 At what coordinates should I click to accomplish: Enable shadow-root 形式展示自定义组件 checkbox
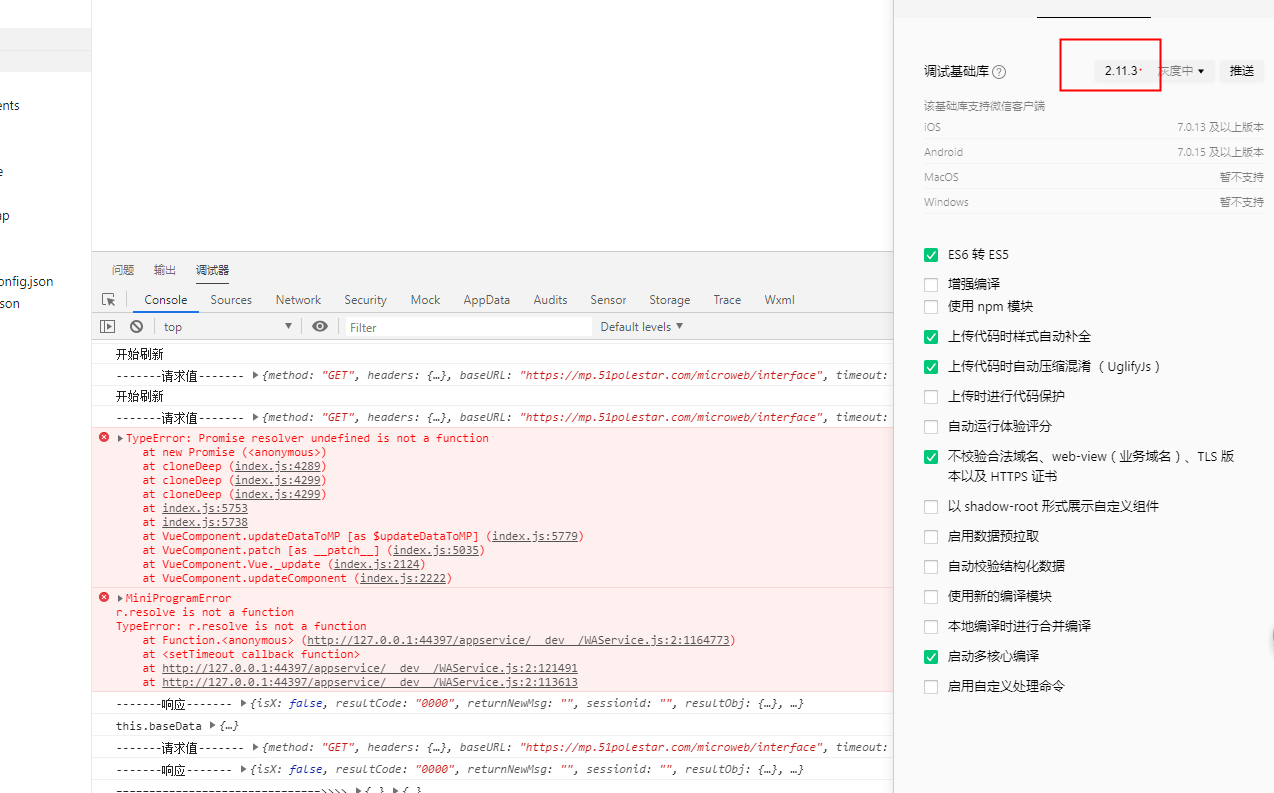click(x=931, y=507)
